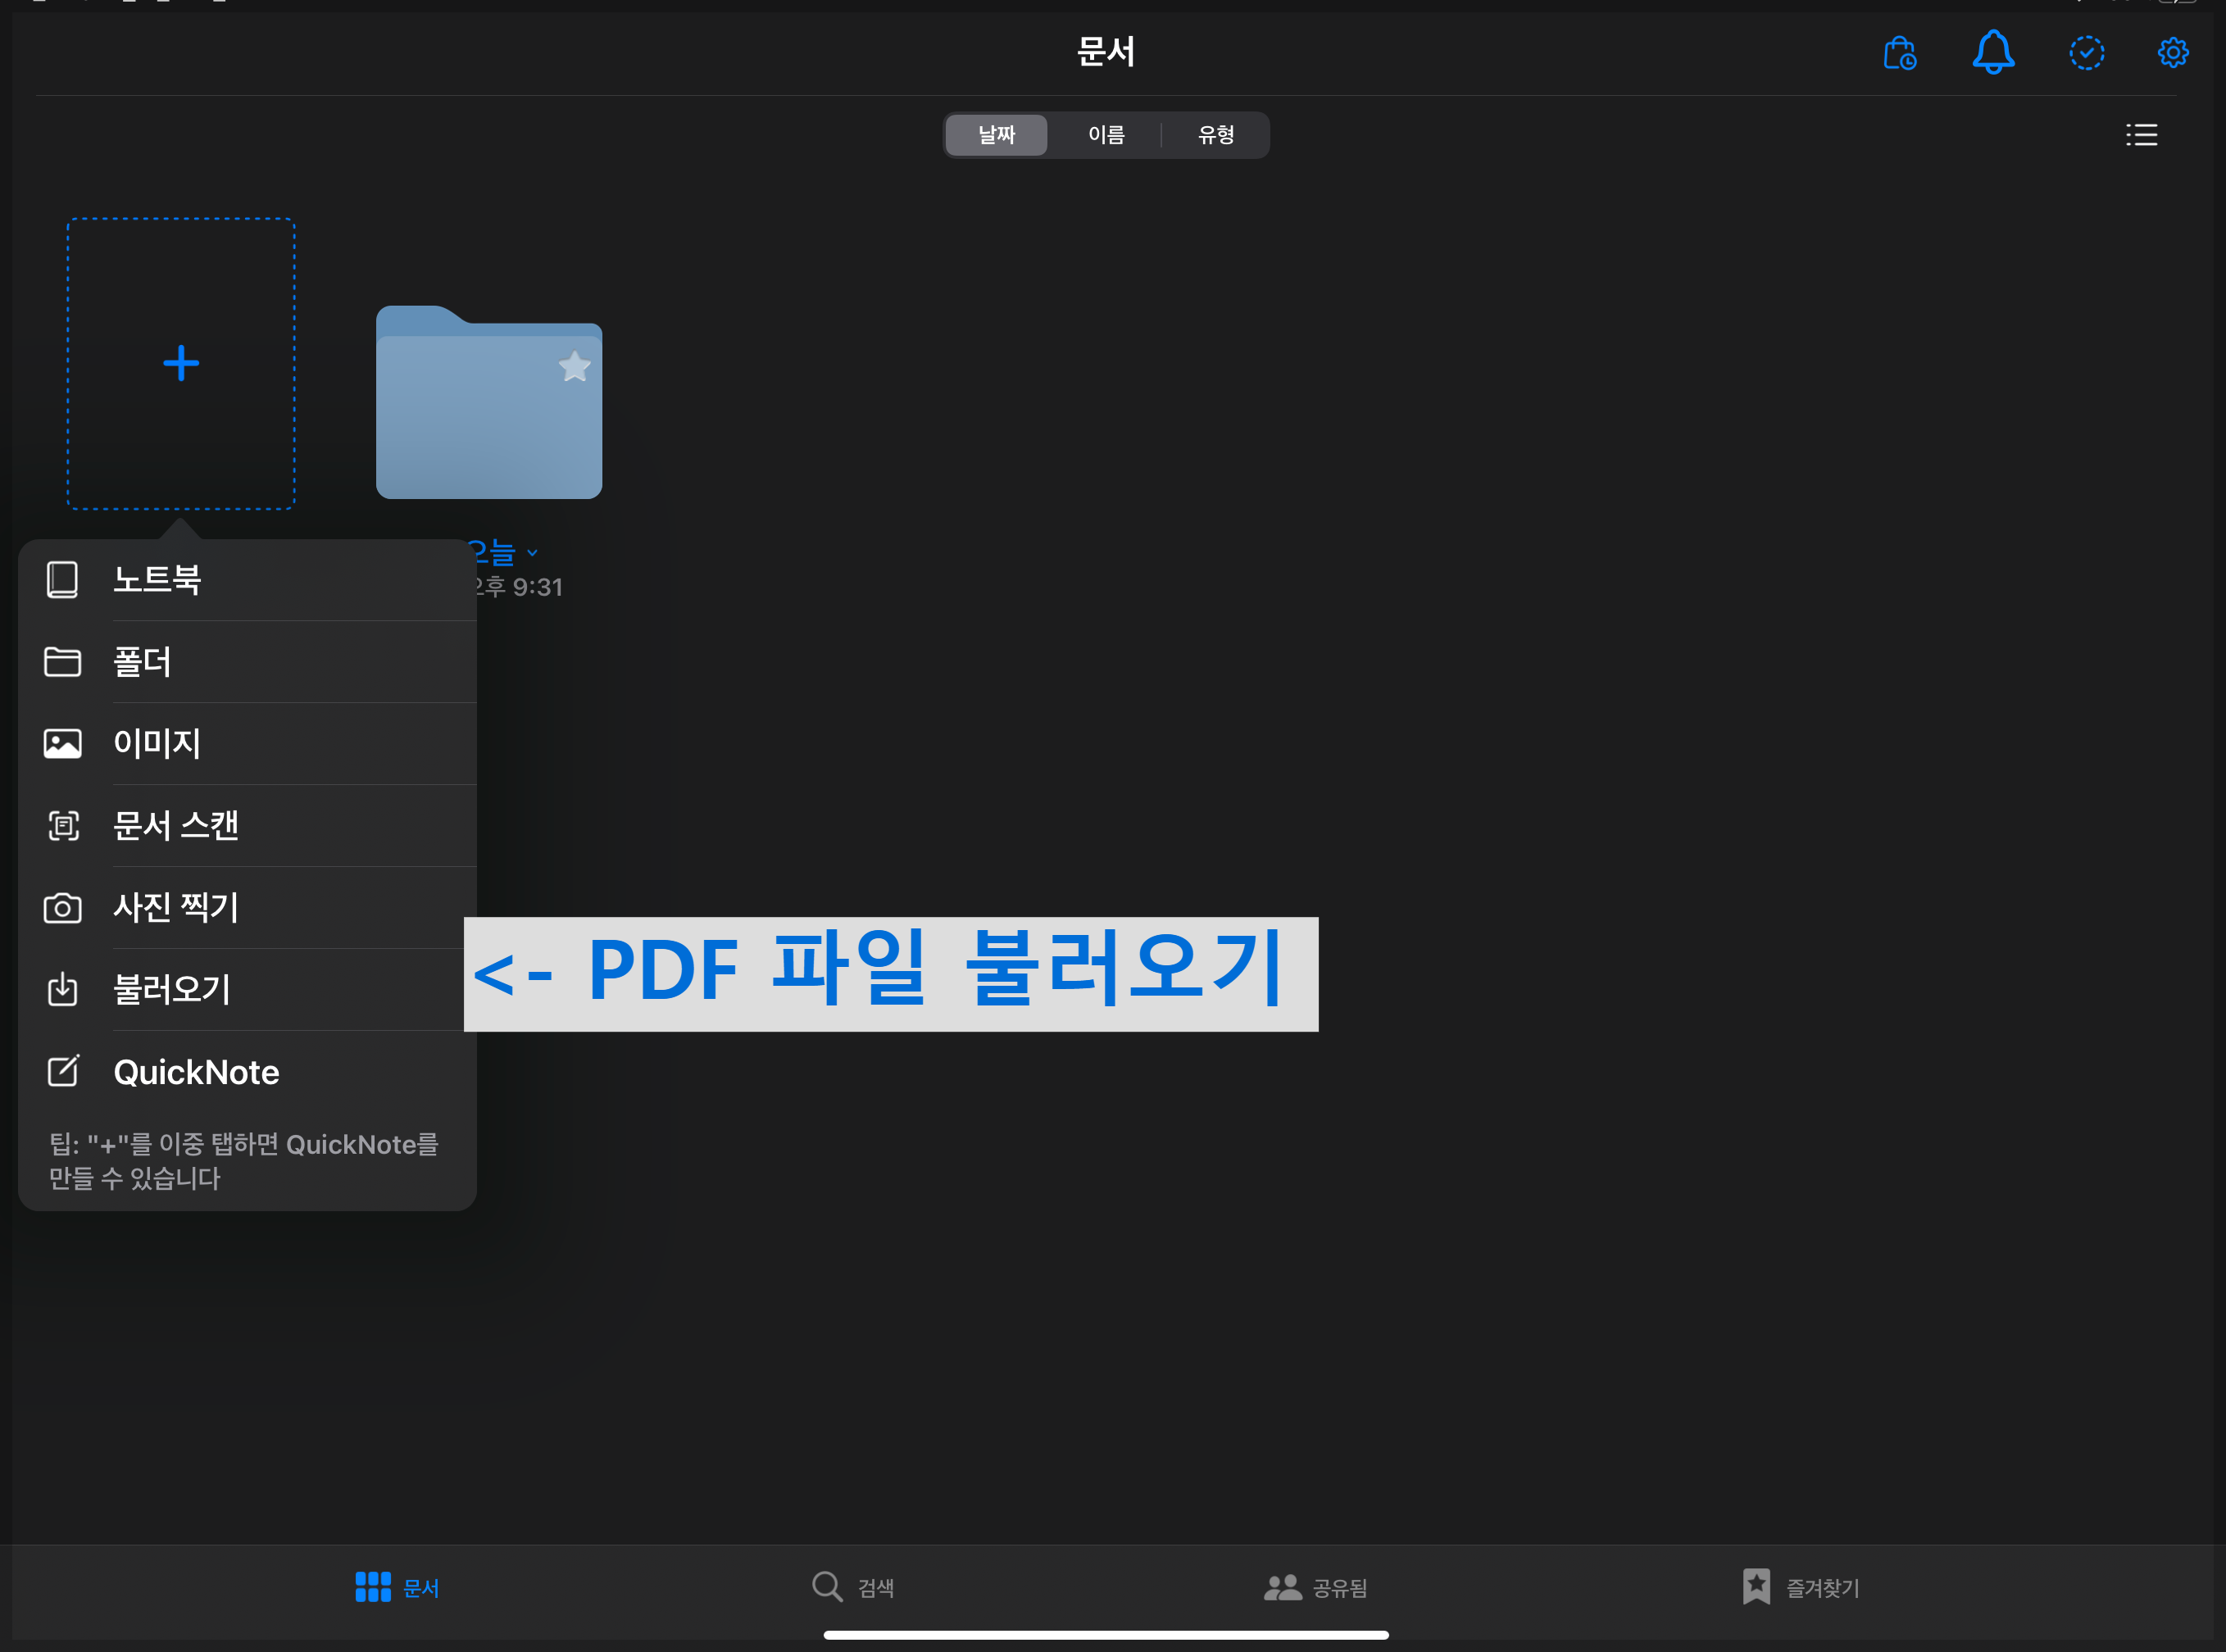Choose 이미지 from the new menu
Viewport: 2226px width, 1652px height.
click(247, 744)
